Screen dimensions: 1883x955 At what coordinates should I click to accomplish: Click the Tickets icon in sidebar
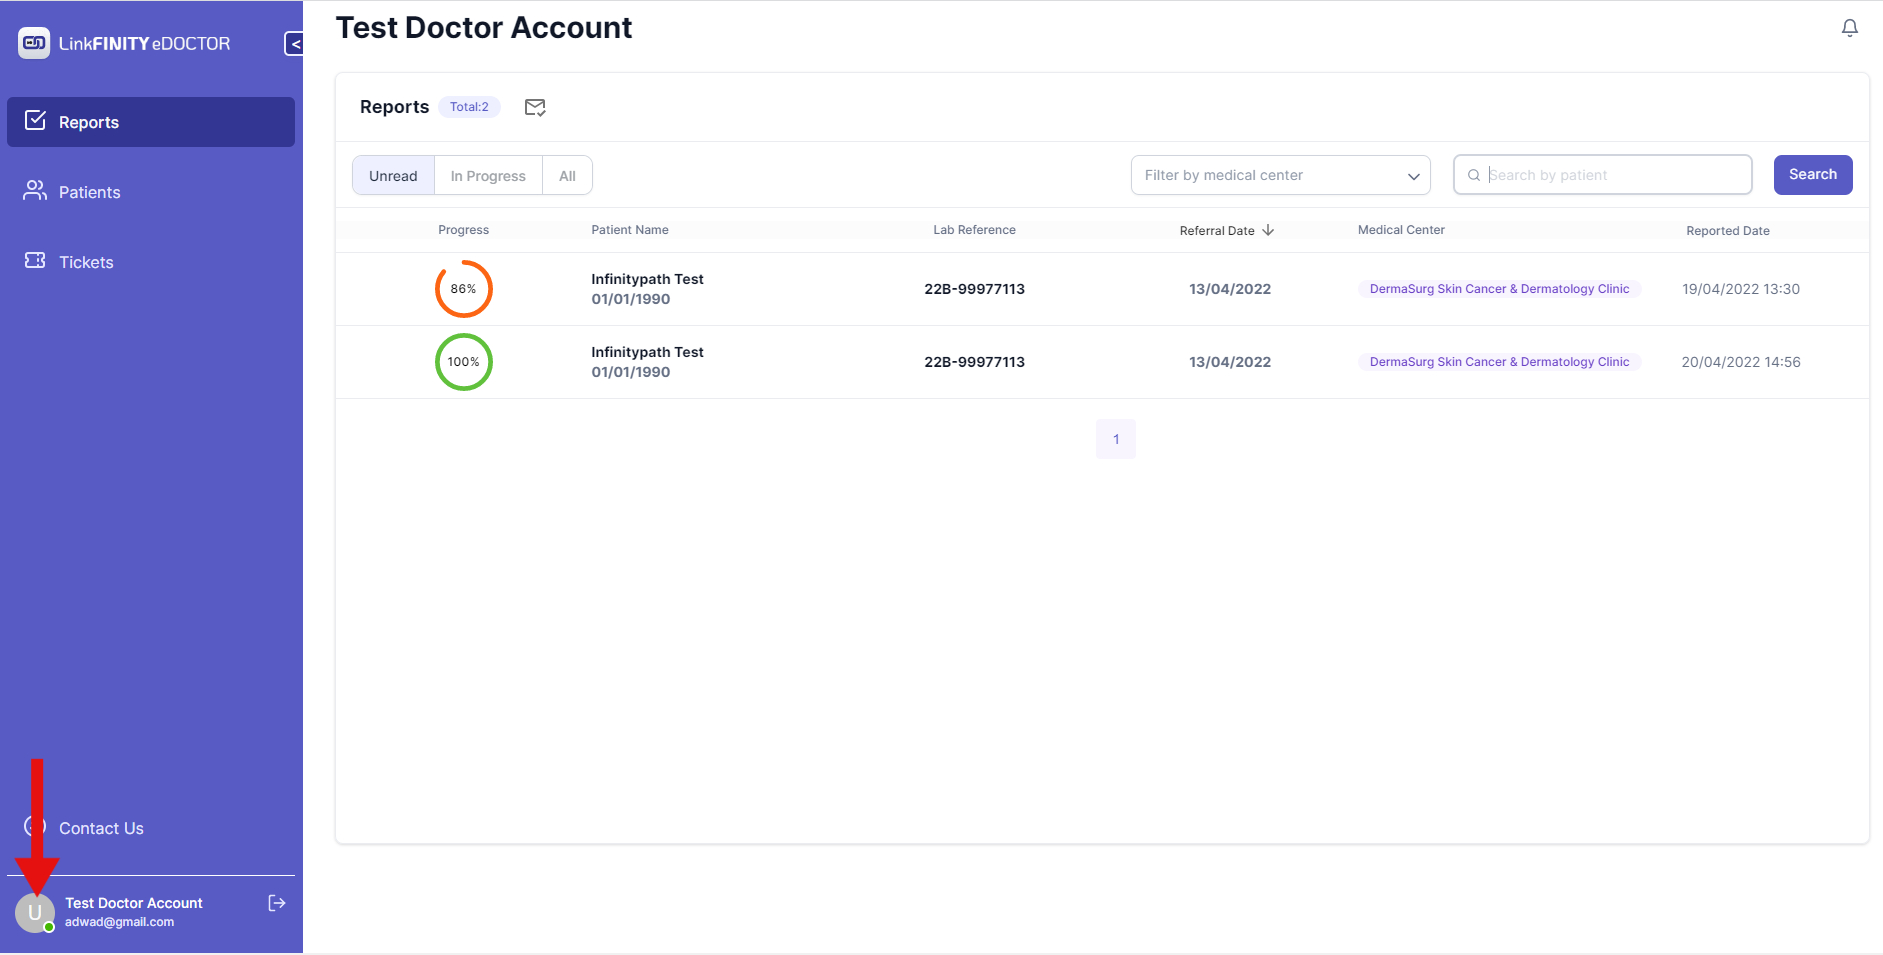click(35, 261)
